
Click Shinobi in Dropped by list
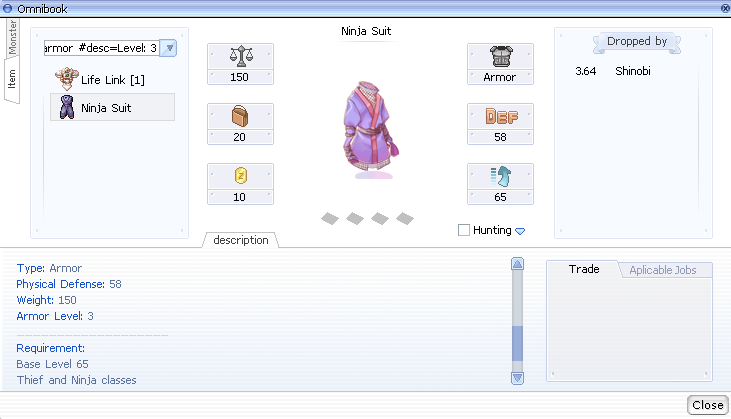[x=632, y=71]
